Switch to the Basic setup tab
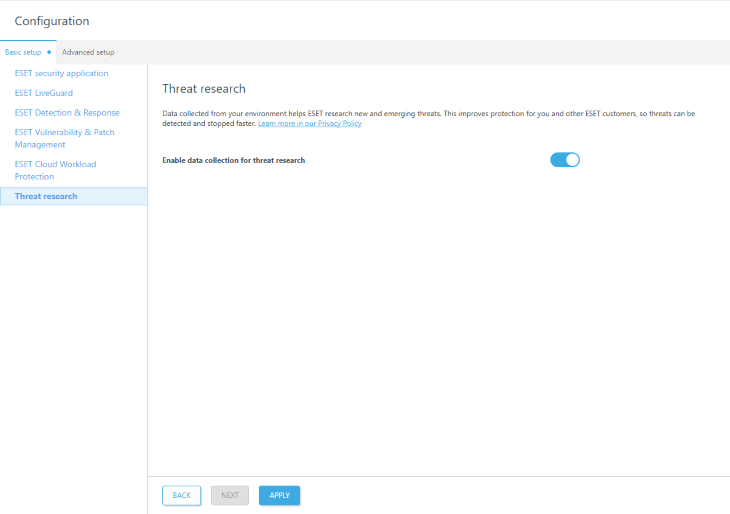Image resolution: width=730 pixels, height=514 pixels. click(x=28, y=52)
